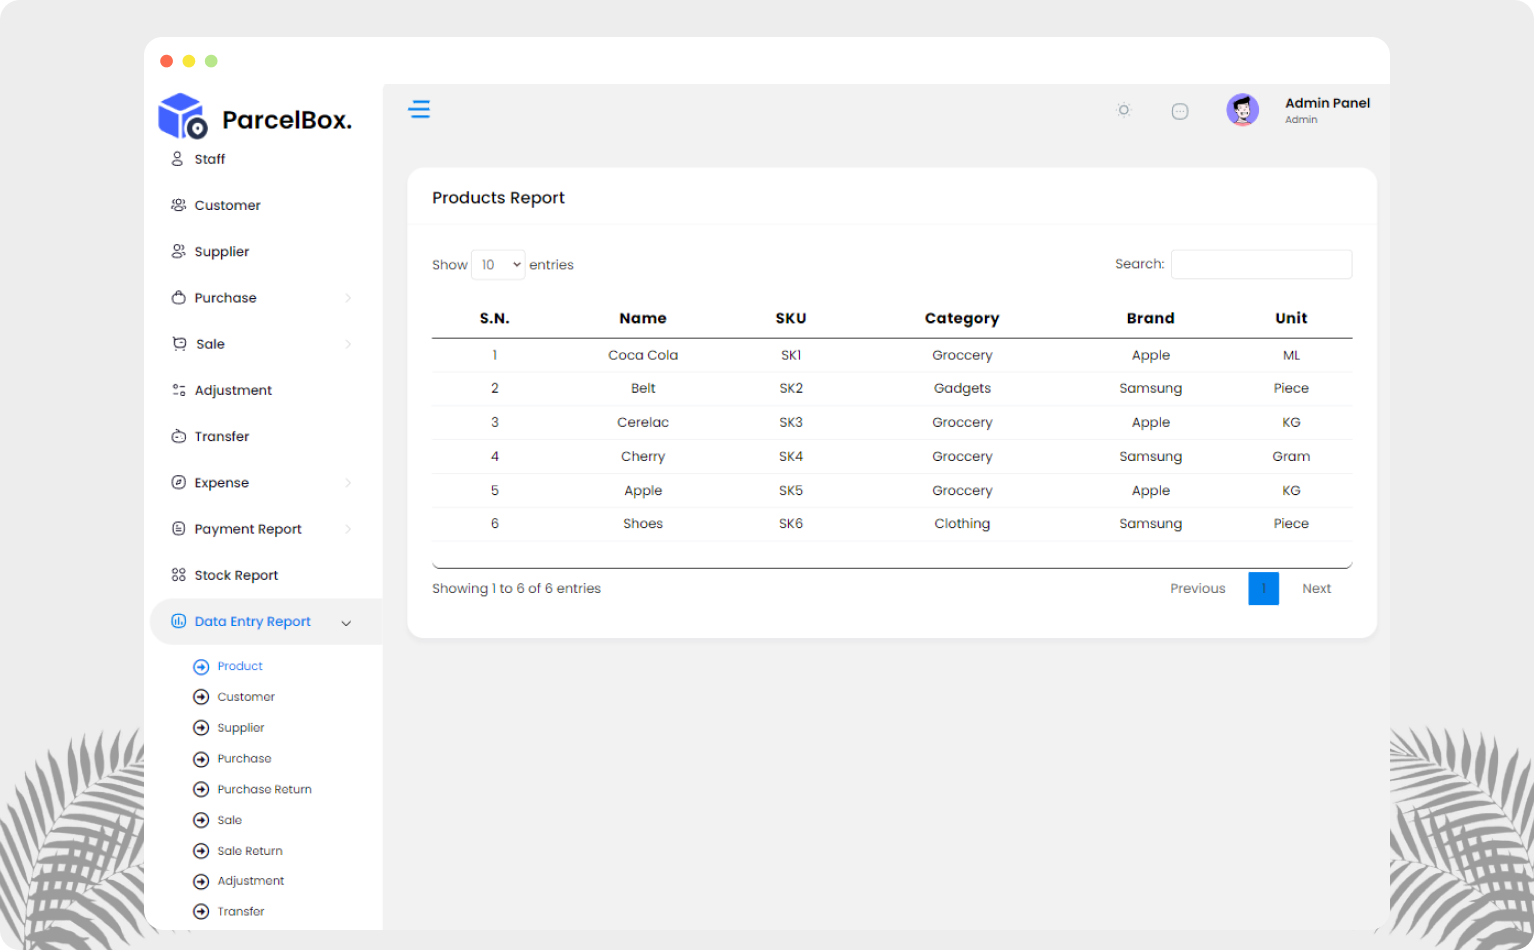Click the Data Entry Report chart icon
Screen dimensions: 1534x950
[x=178, y=621]
